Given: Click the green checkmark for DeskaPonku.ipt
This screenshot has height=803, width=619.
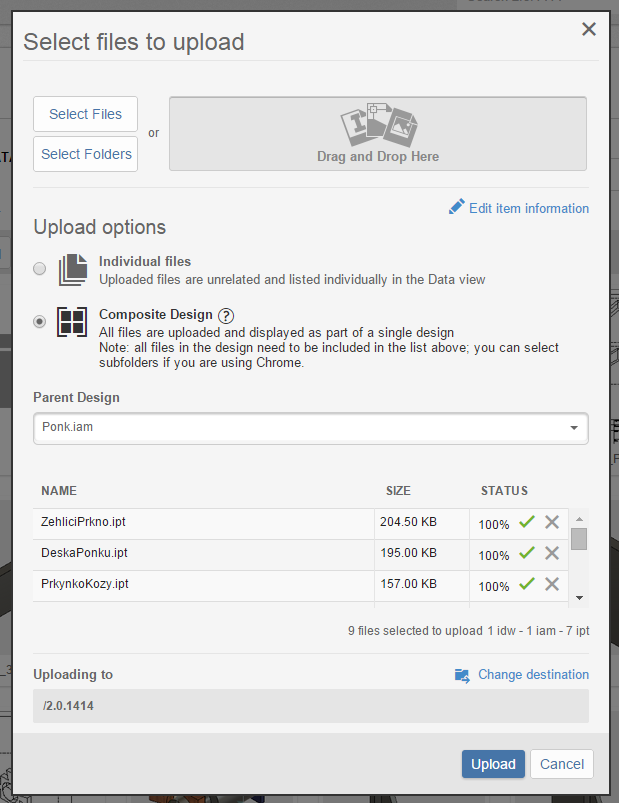Looking at the screenshot, I should [x=528, y=553].
